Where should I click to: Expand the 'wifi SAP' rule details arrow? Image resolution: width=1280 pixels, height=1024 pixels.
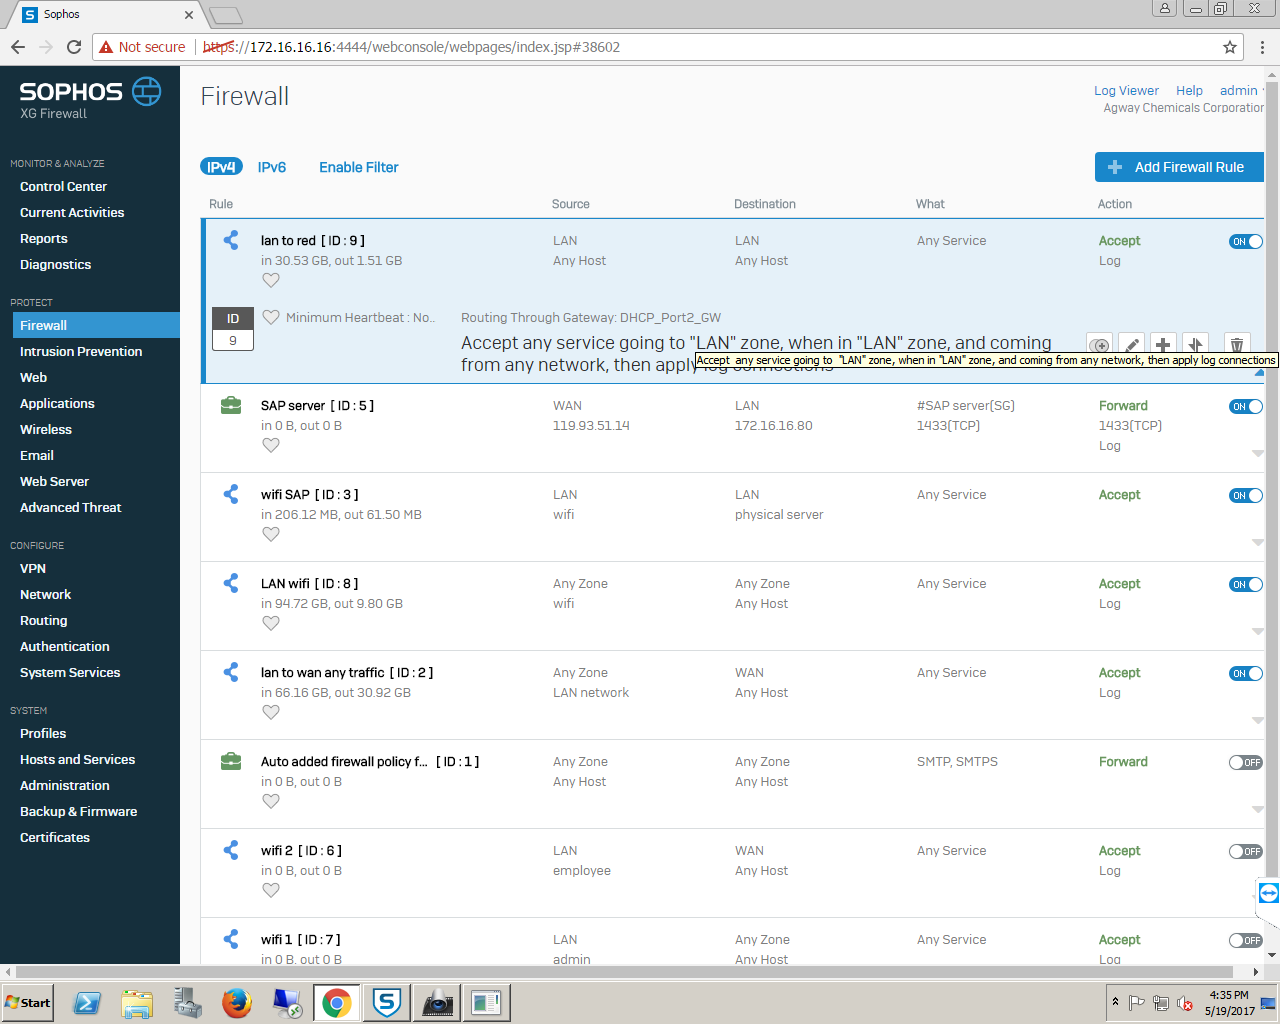pyautogui.click(x=1258, y=542)
